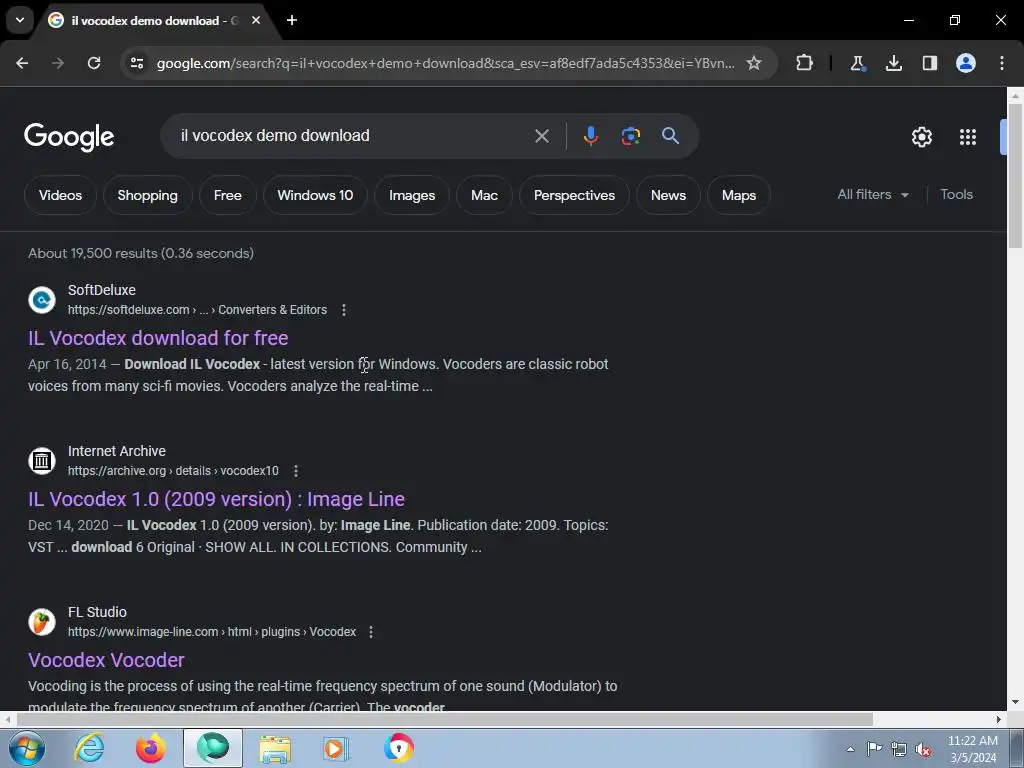1024x768 pixels.
Task: Switch to Images results
Action: click(x=411, y=195)
